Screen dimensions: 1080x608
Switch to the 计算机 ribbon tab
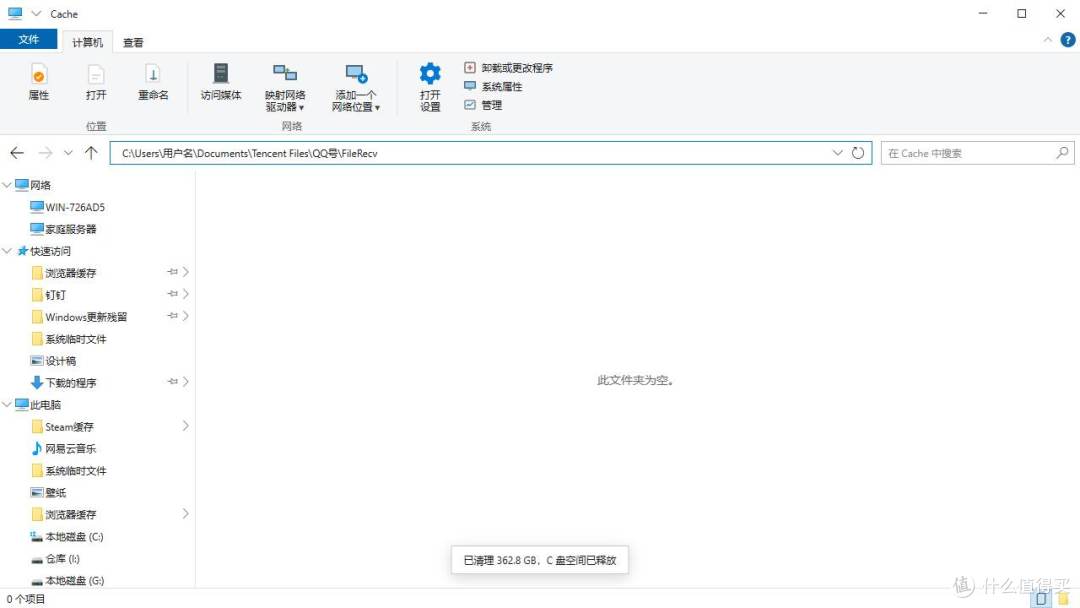(87, 42)
